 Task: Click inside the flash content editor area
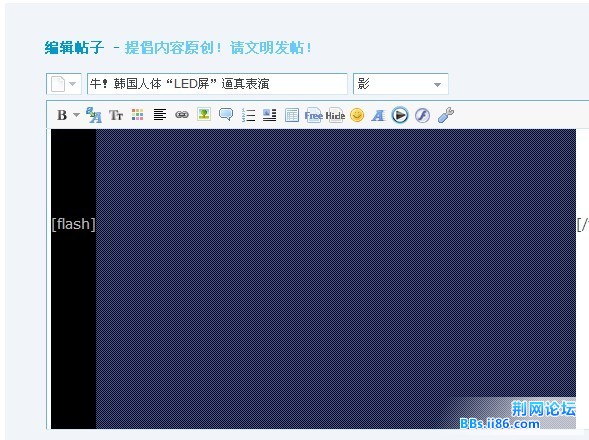pyautogui.click(x=313, y=278)
